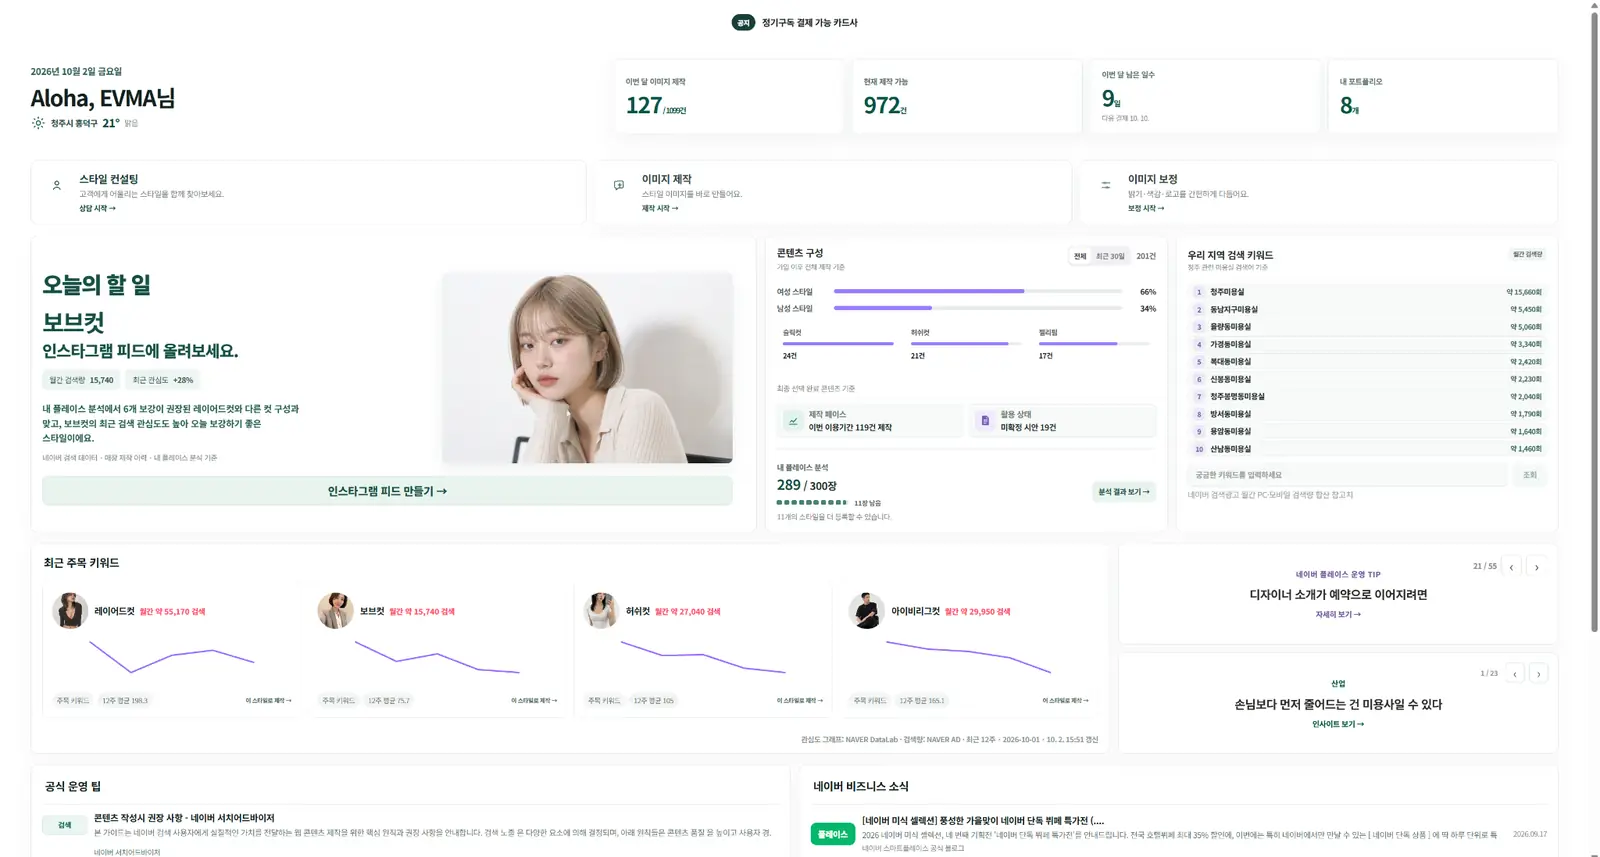Show previous 산업 insight card
This screenshot has width=1600, height=857.
point(1515,674)
